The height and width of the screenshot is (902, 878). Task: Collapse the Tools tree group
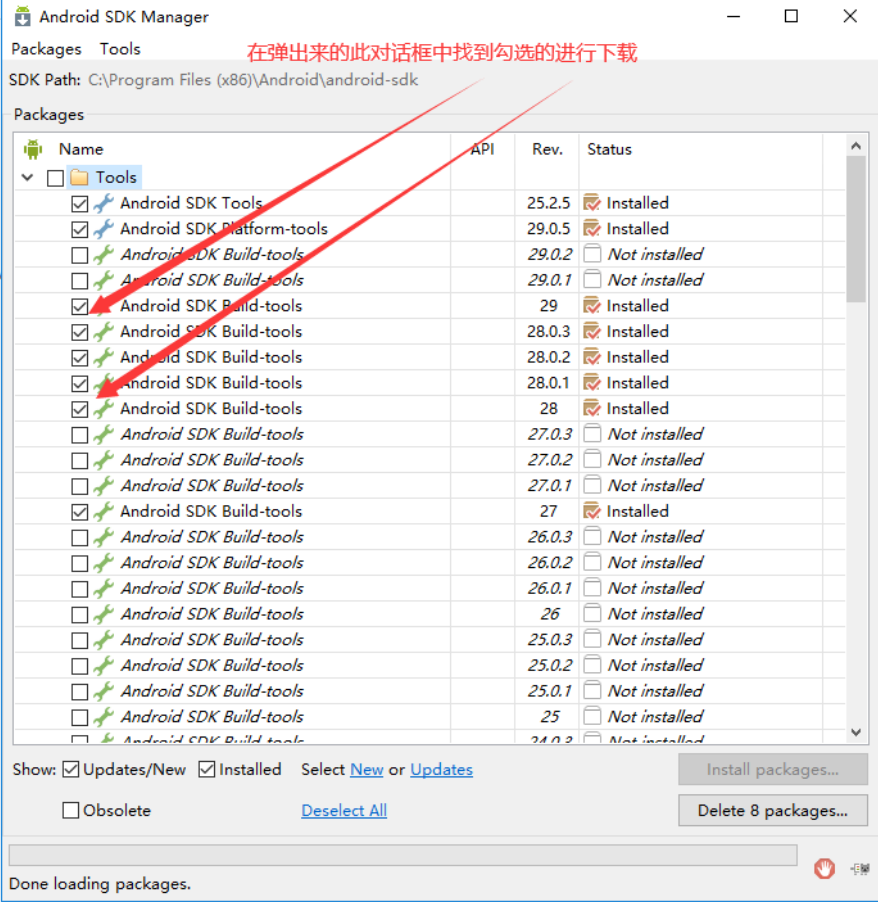[x=27, y=177]
